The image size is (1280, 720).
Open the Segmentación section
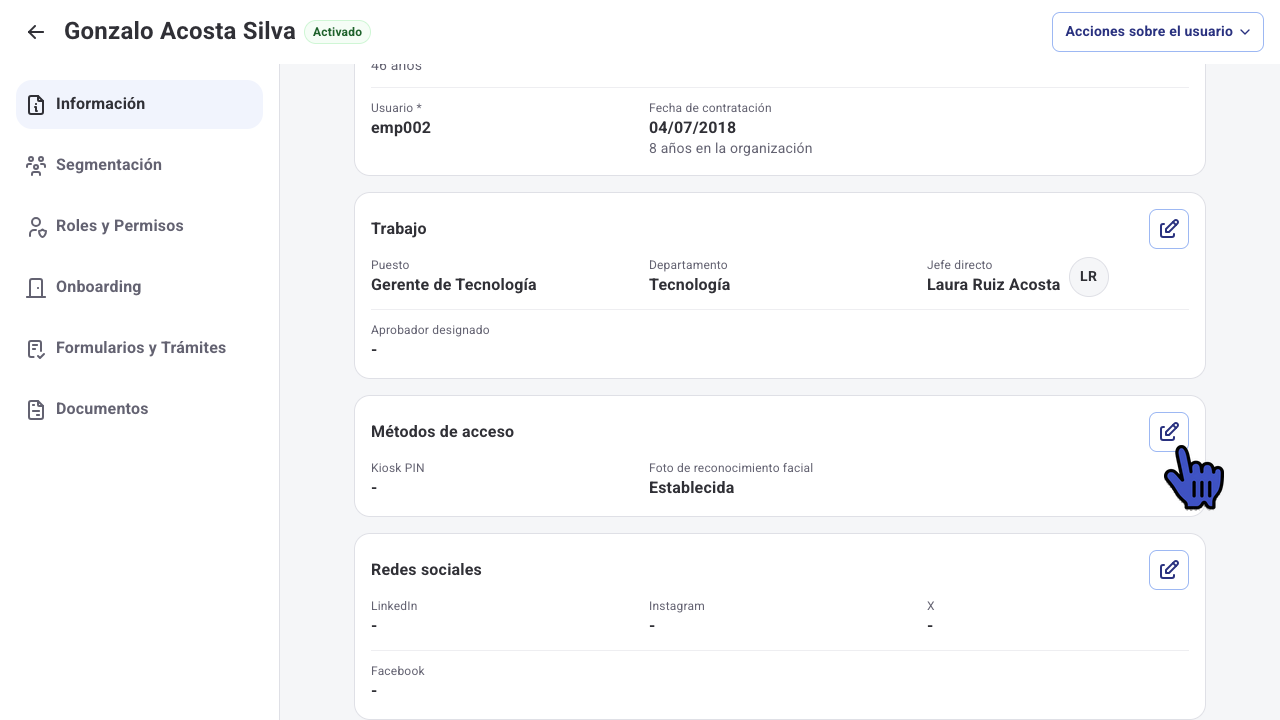[x=139, y=165]
